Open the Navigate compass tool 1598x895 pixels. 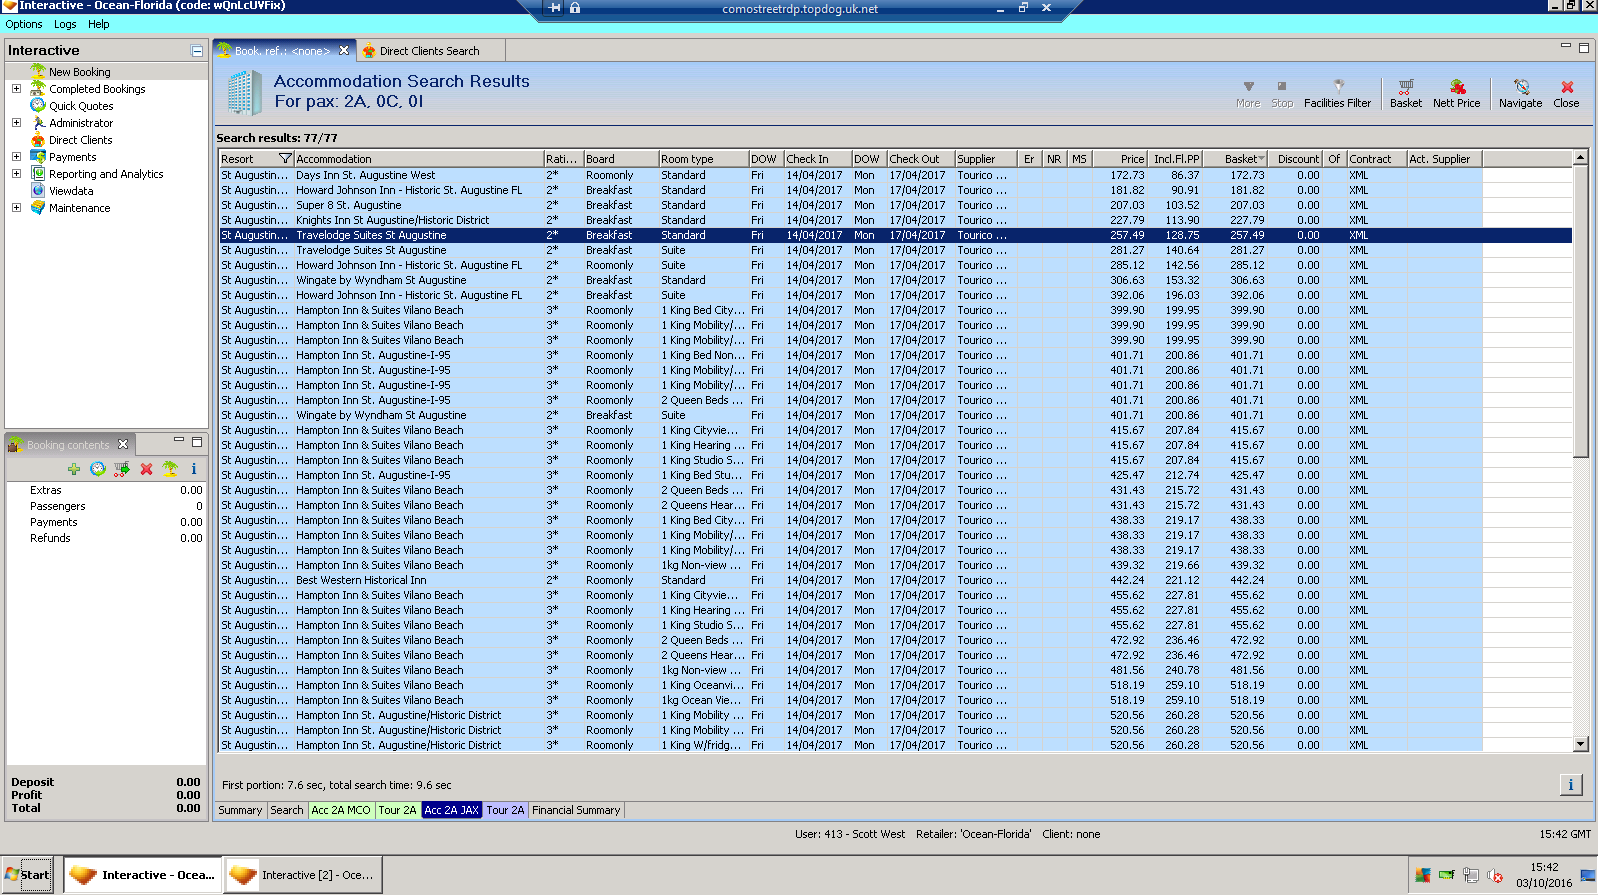1520,93
